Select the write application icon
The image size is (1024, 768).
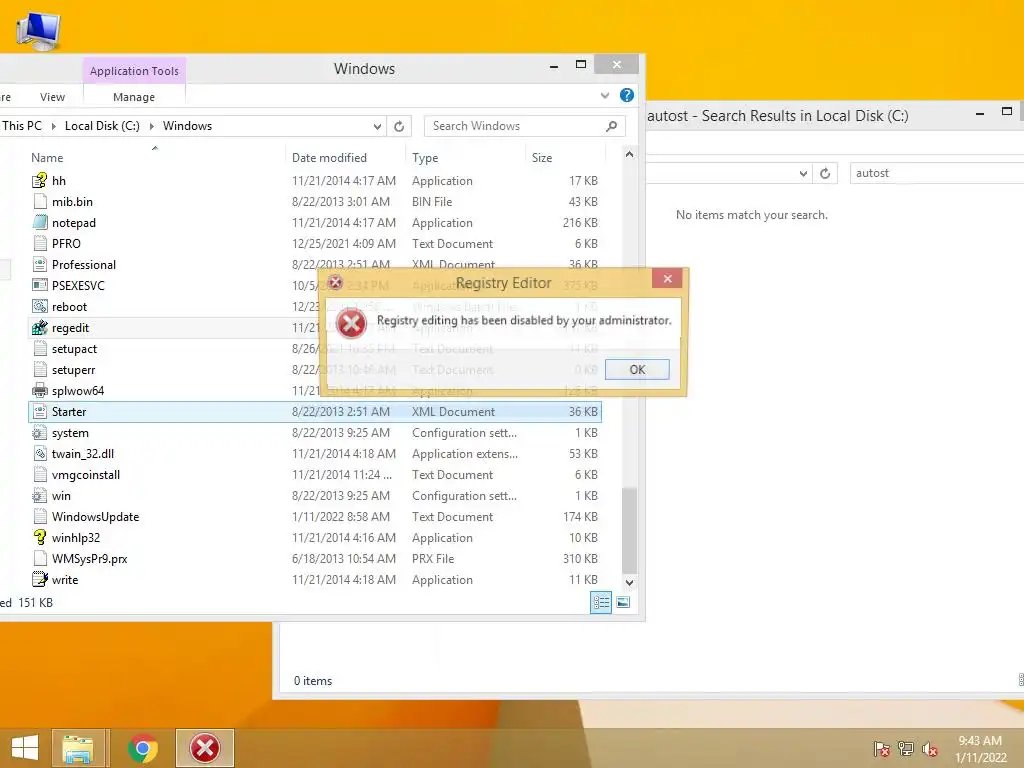click(x=40, y=579)
